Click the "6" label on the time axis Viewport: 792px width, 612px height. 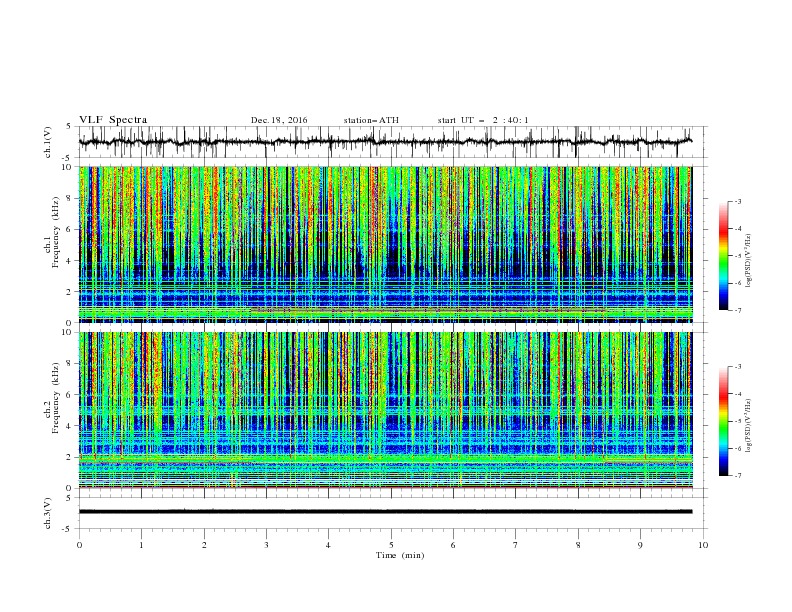[x=453, y=545]
